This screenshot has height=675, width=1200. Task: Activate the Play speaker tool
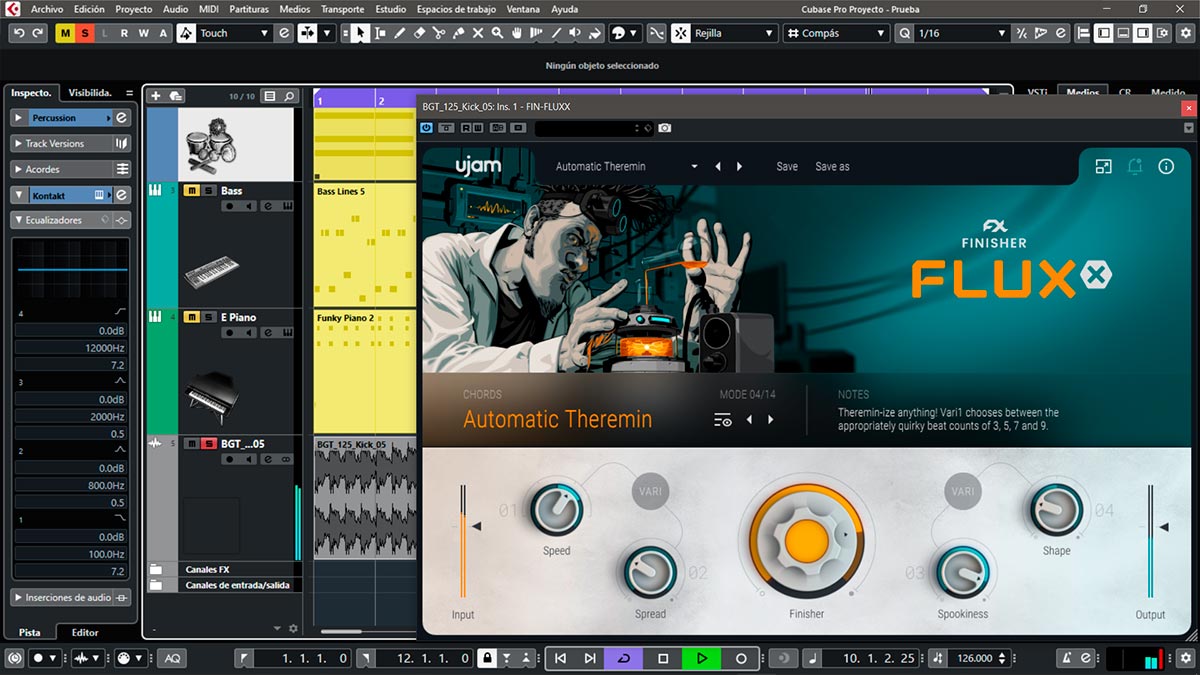[575, 33]
